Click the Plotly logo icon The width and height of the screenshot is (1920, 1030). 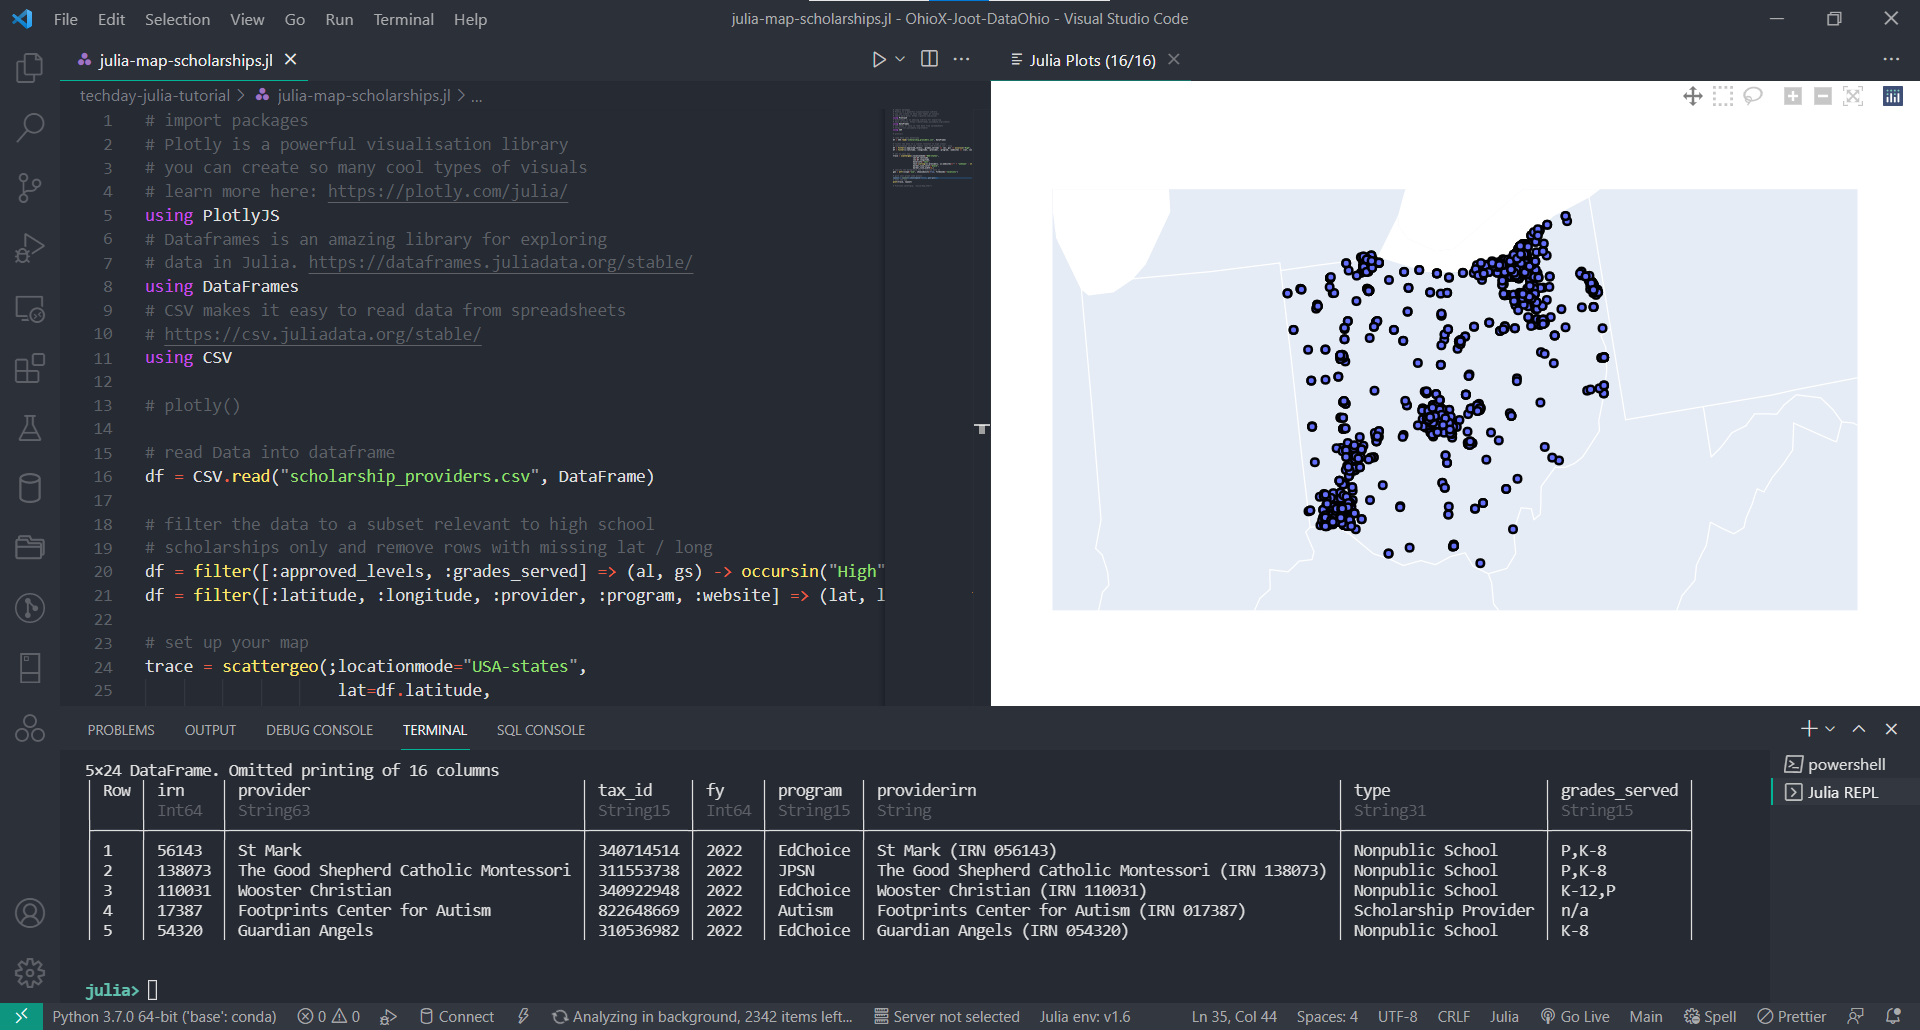click(1893, 96)
